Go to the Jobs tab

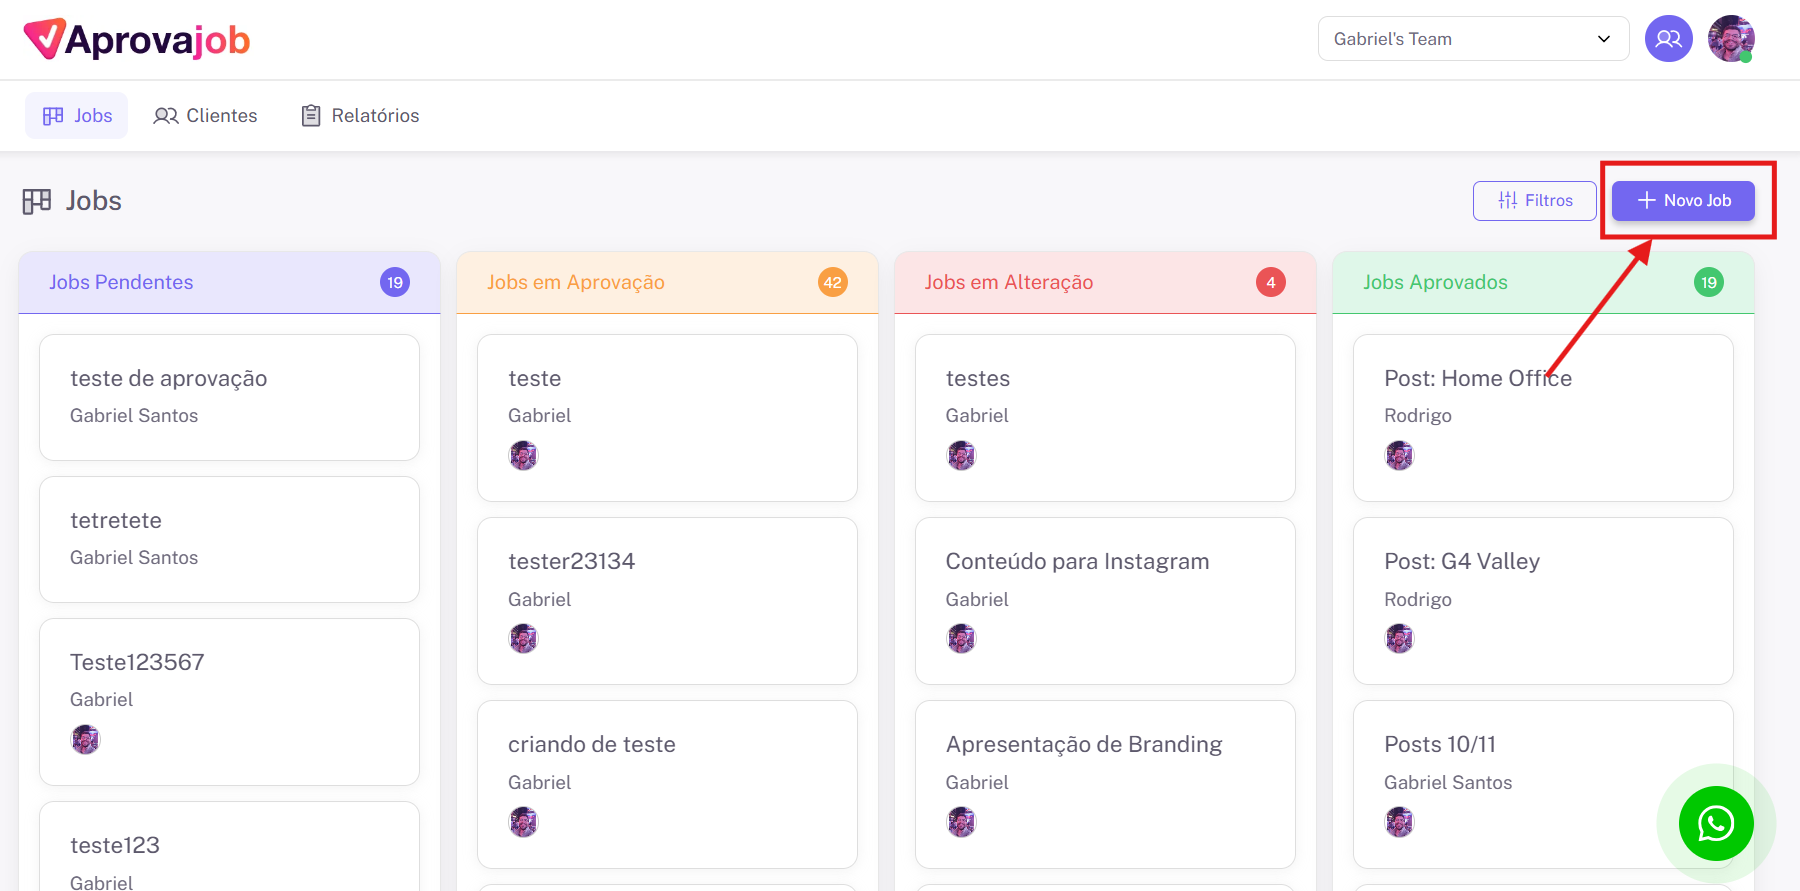77,116
